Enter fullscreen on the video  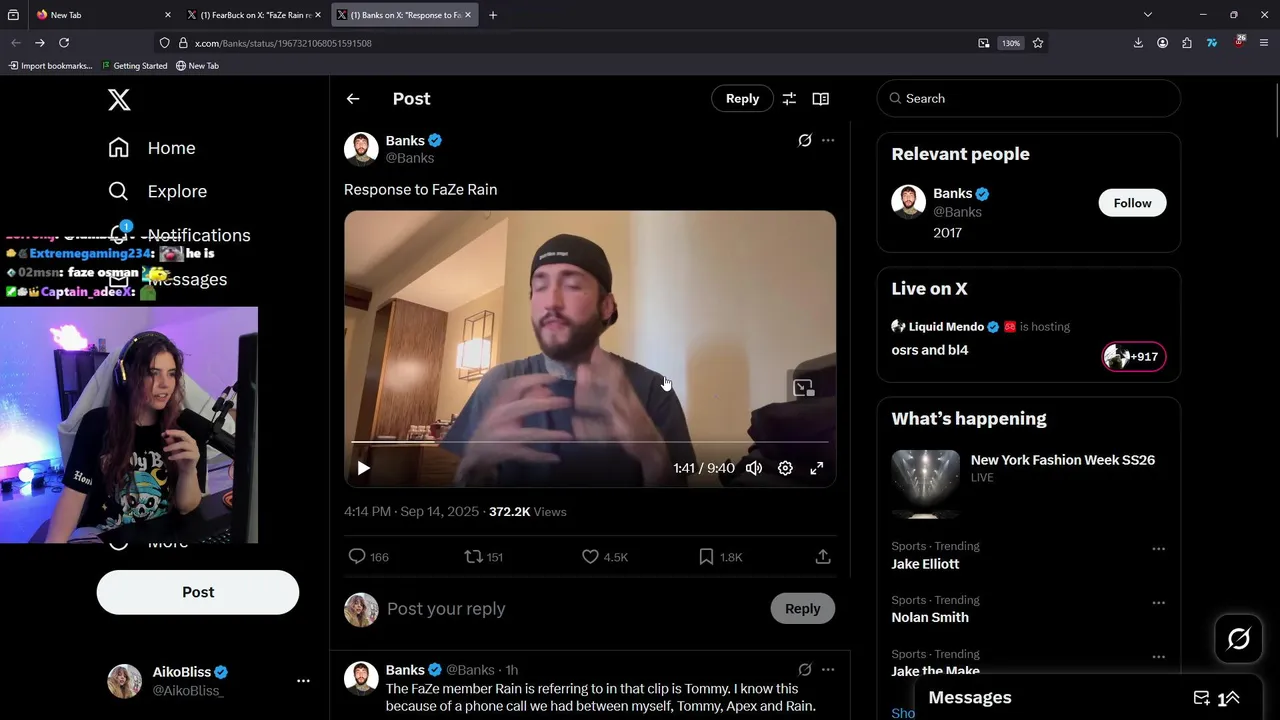(817, 468)
